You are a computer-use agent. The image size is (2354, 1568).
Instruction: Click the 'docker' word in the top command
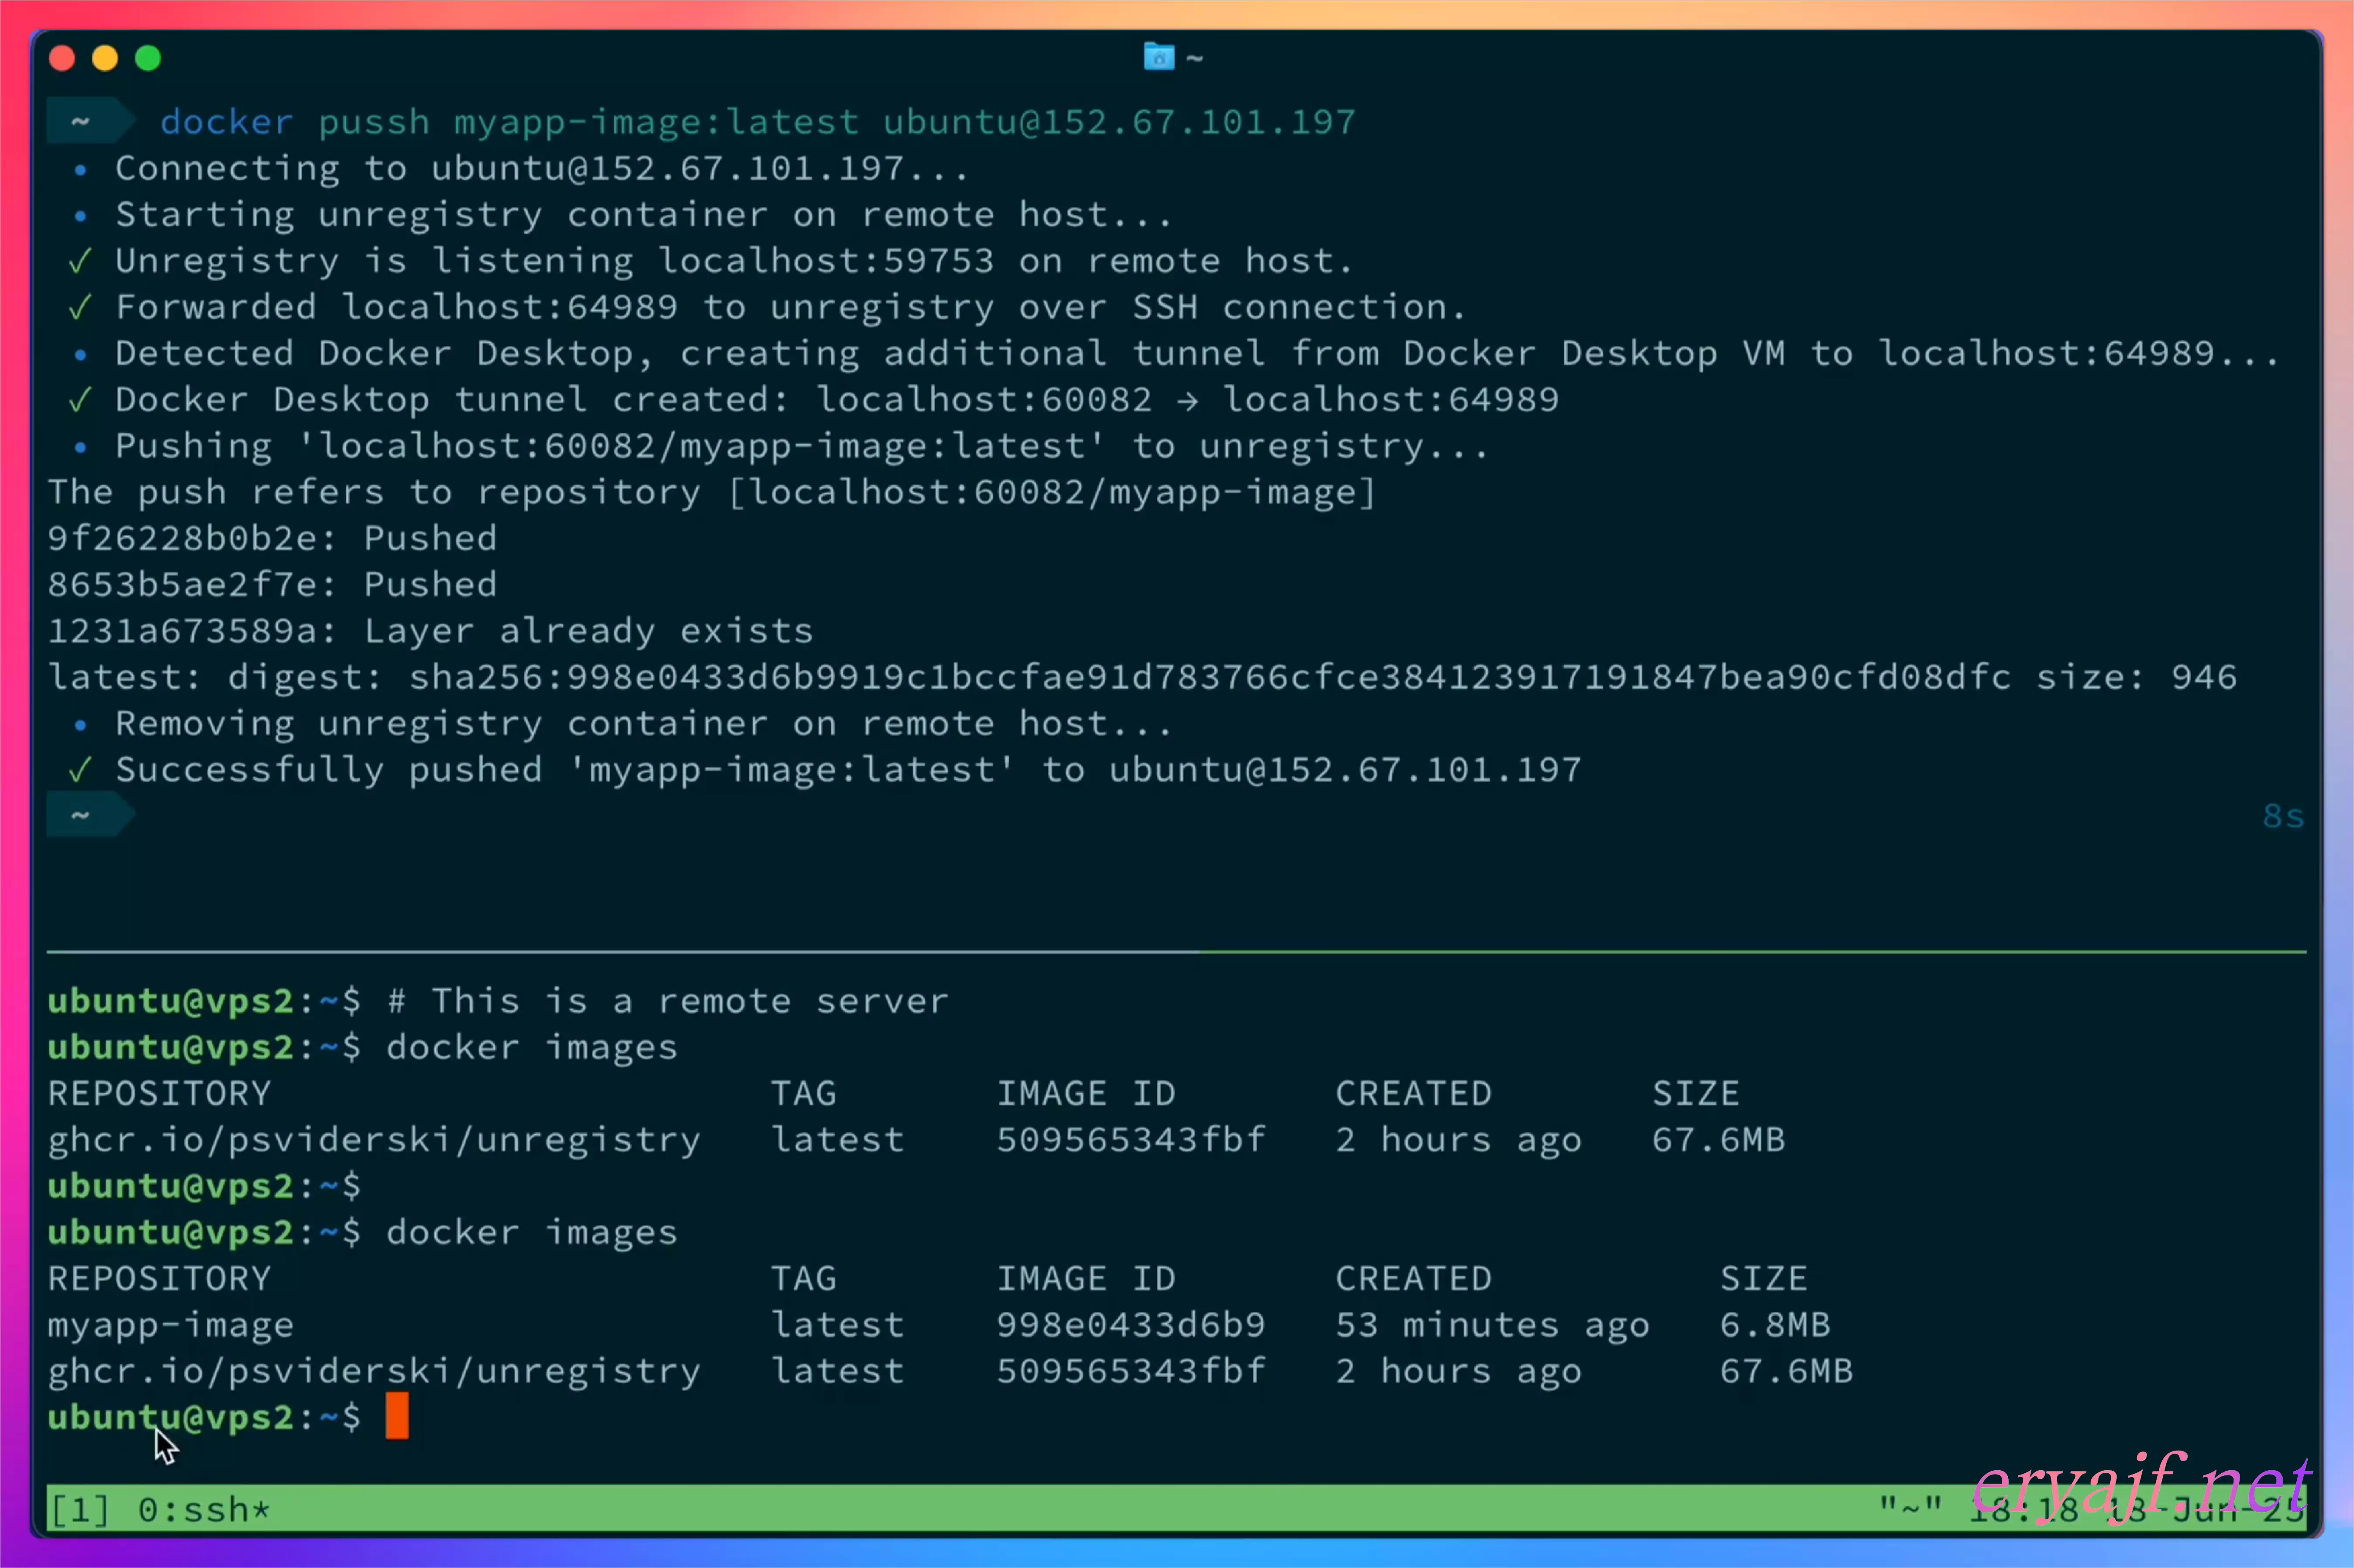227,122
